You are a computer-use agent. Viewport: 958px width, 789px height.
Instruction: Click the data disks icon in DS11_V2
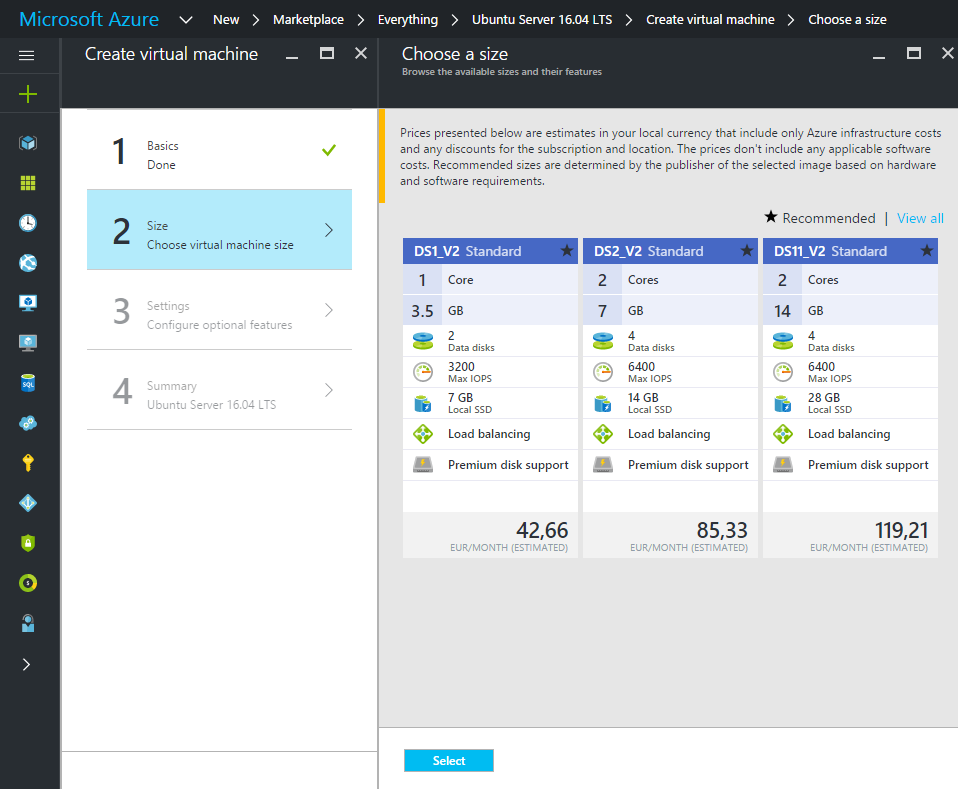783,341
